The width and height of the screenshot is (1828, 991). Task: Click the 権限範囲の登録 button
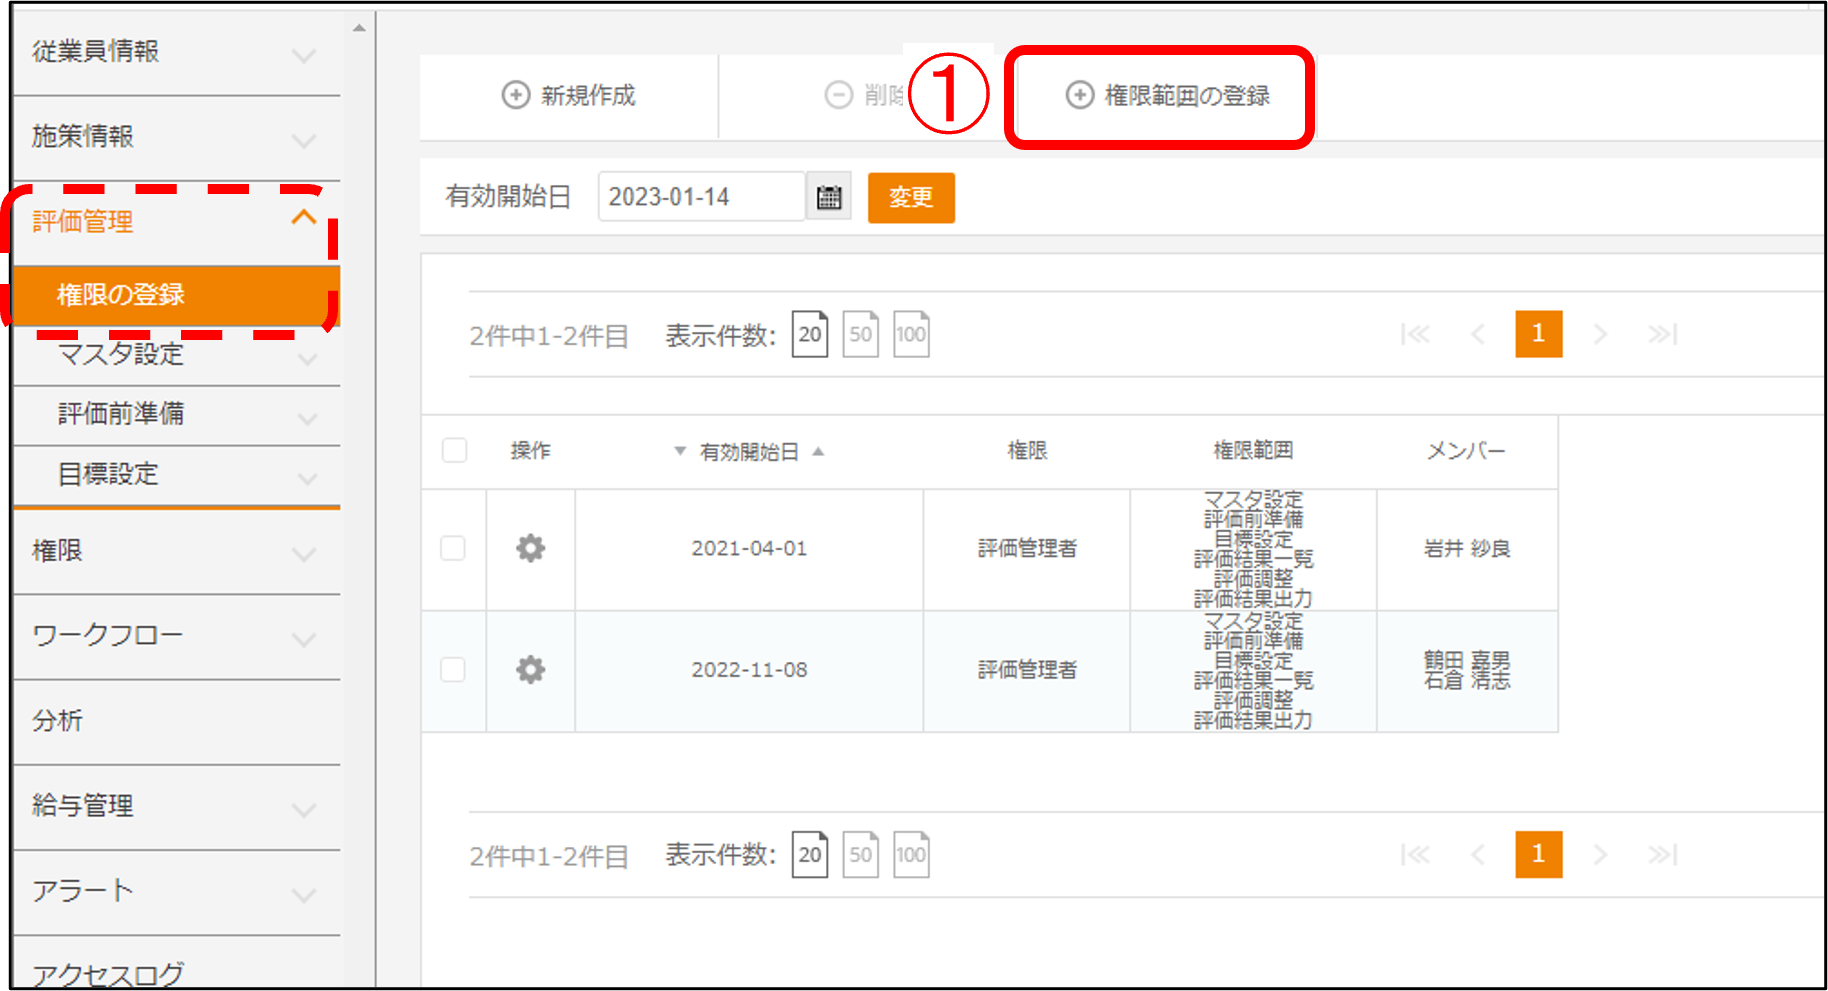[1167, 96]
